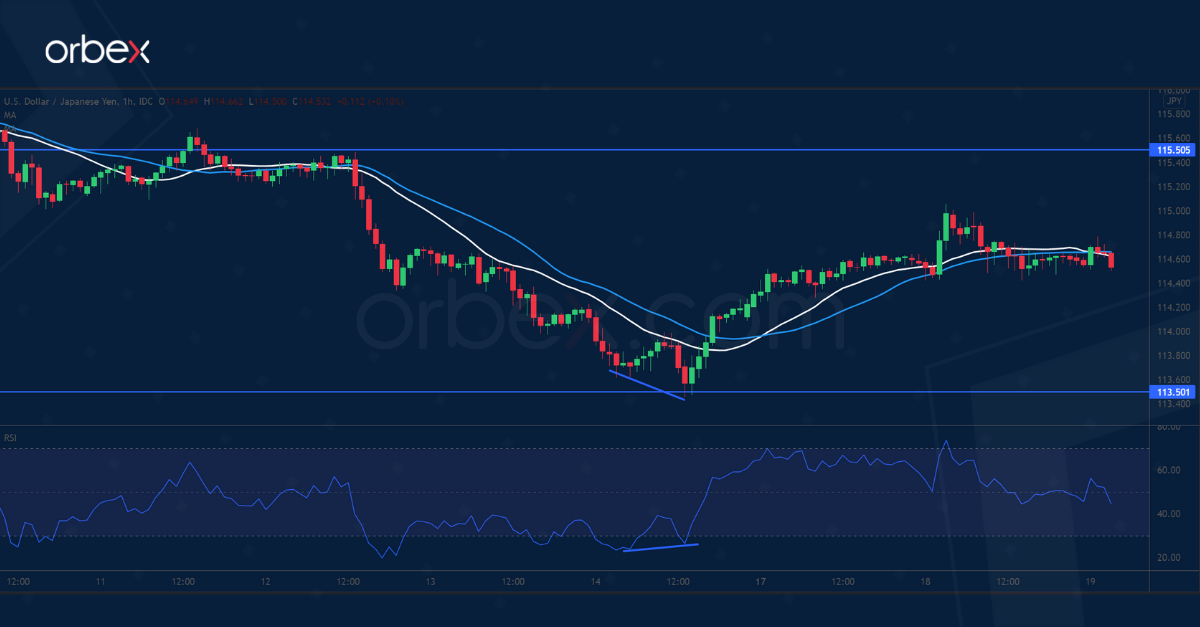Click the 115.000 price axis label
Viewport: 1200px width, 627px height.
(x=1172, y=211)
